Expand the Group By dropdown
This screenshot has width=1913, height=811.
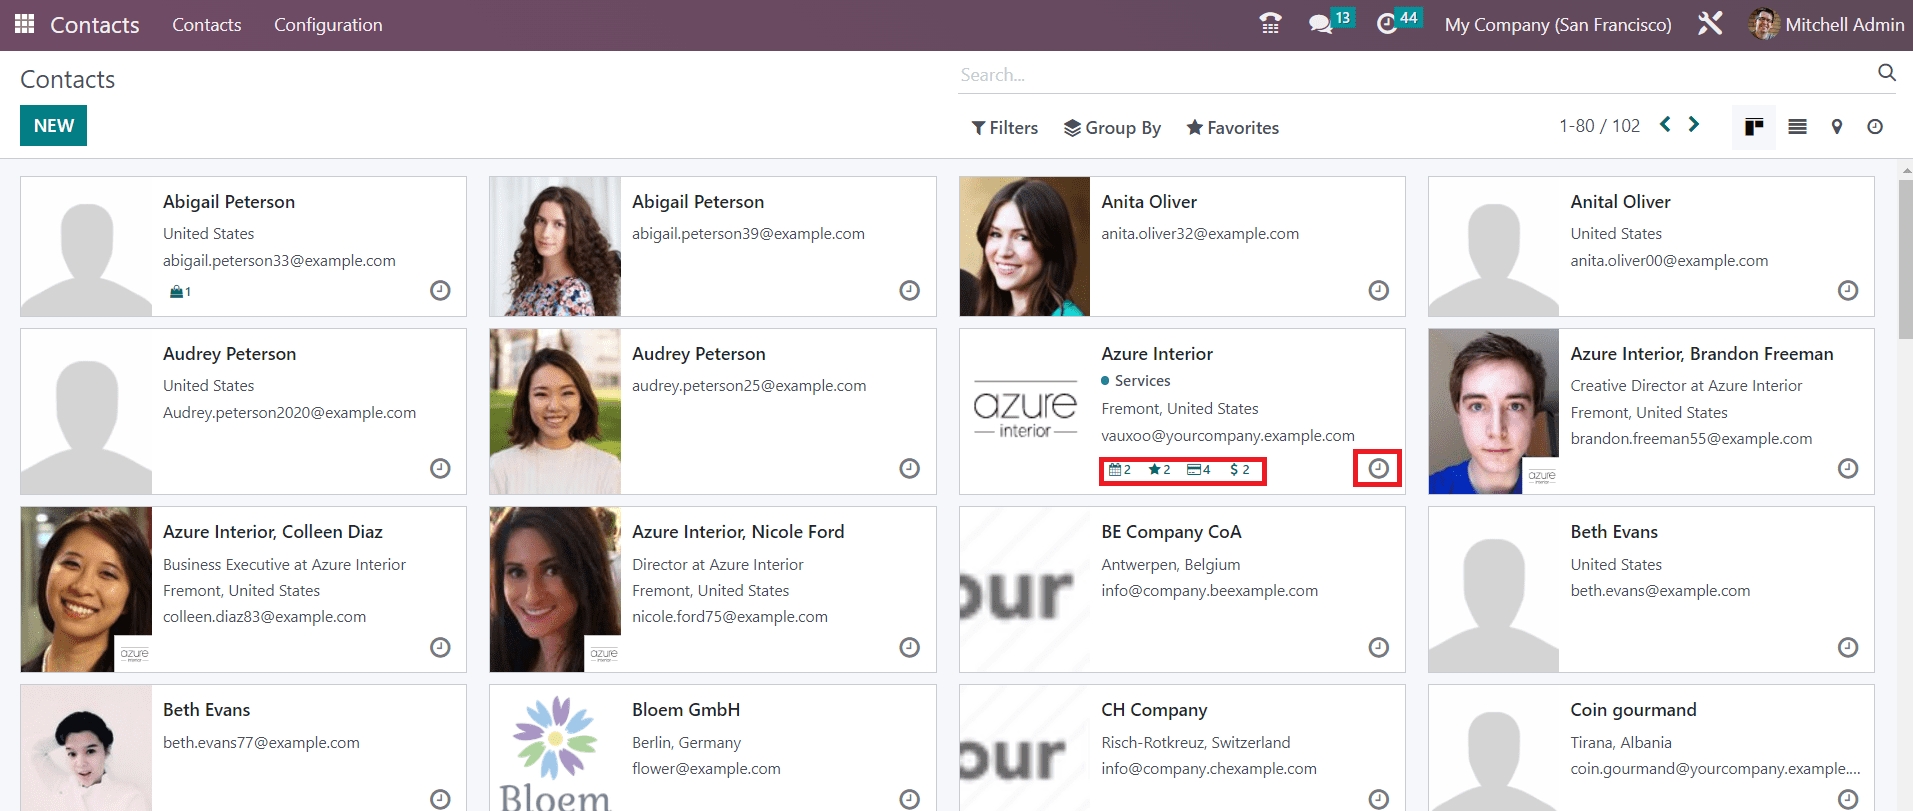tap(1112, 128)
